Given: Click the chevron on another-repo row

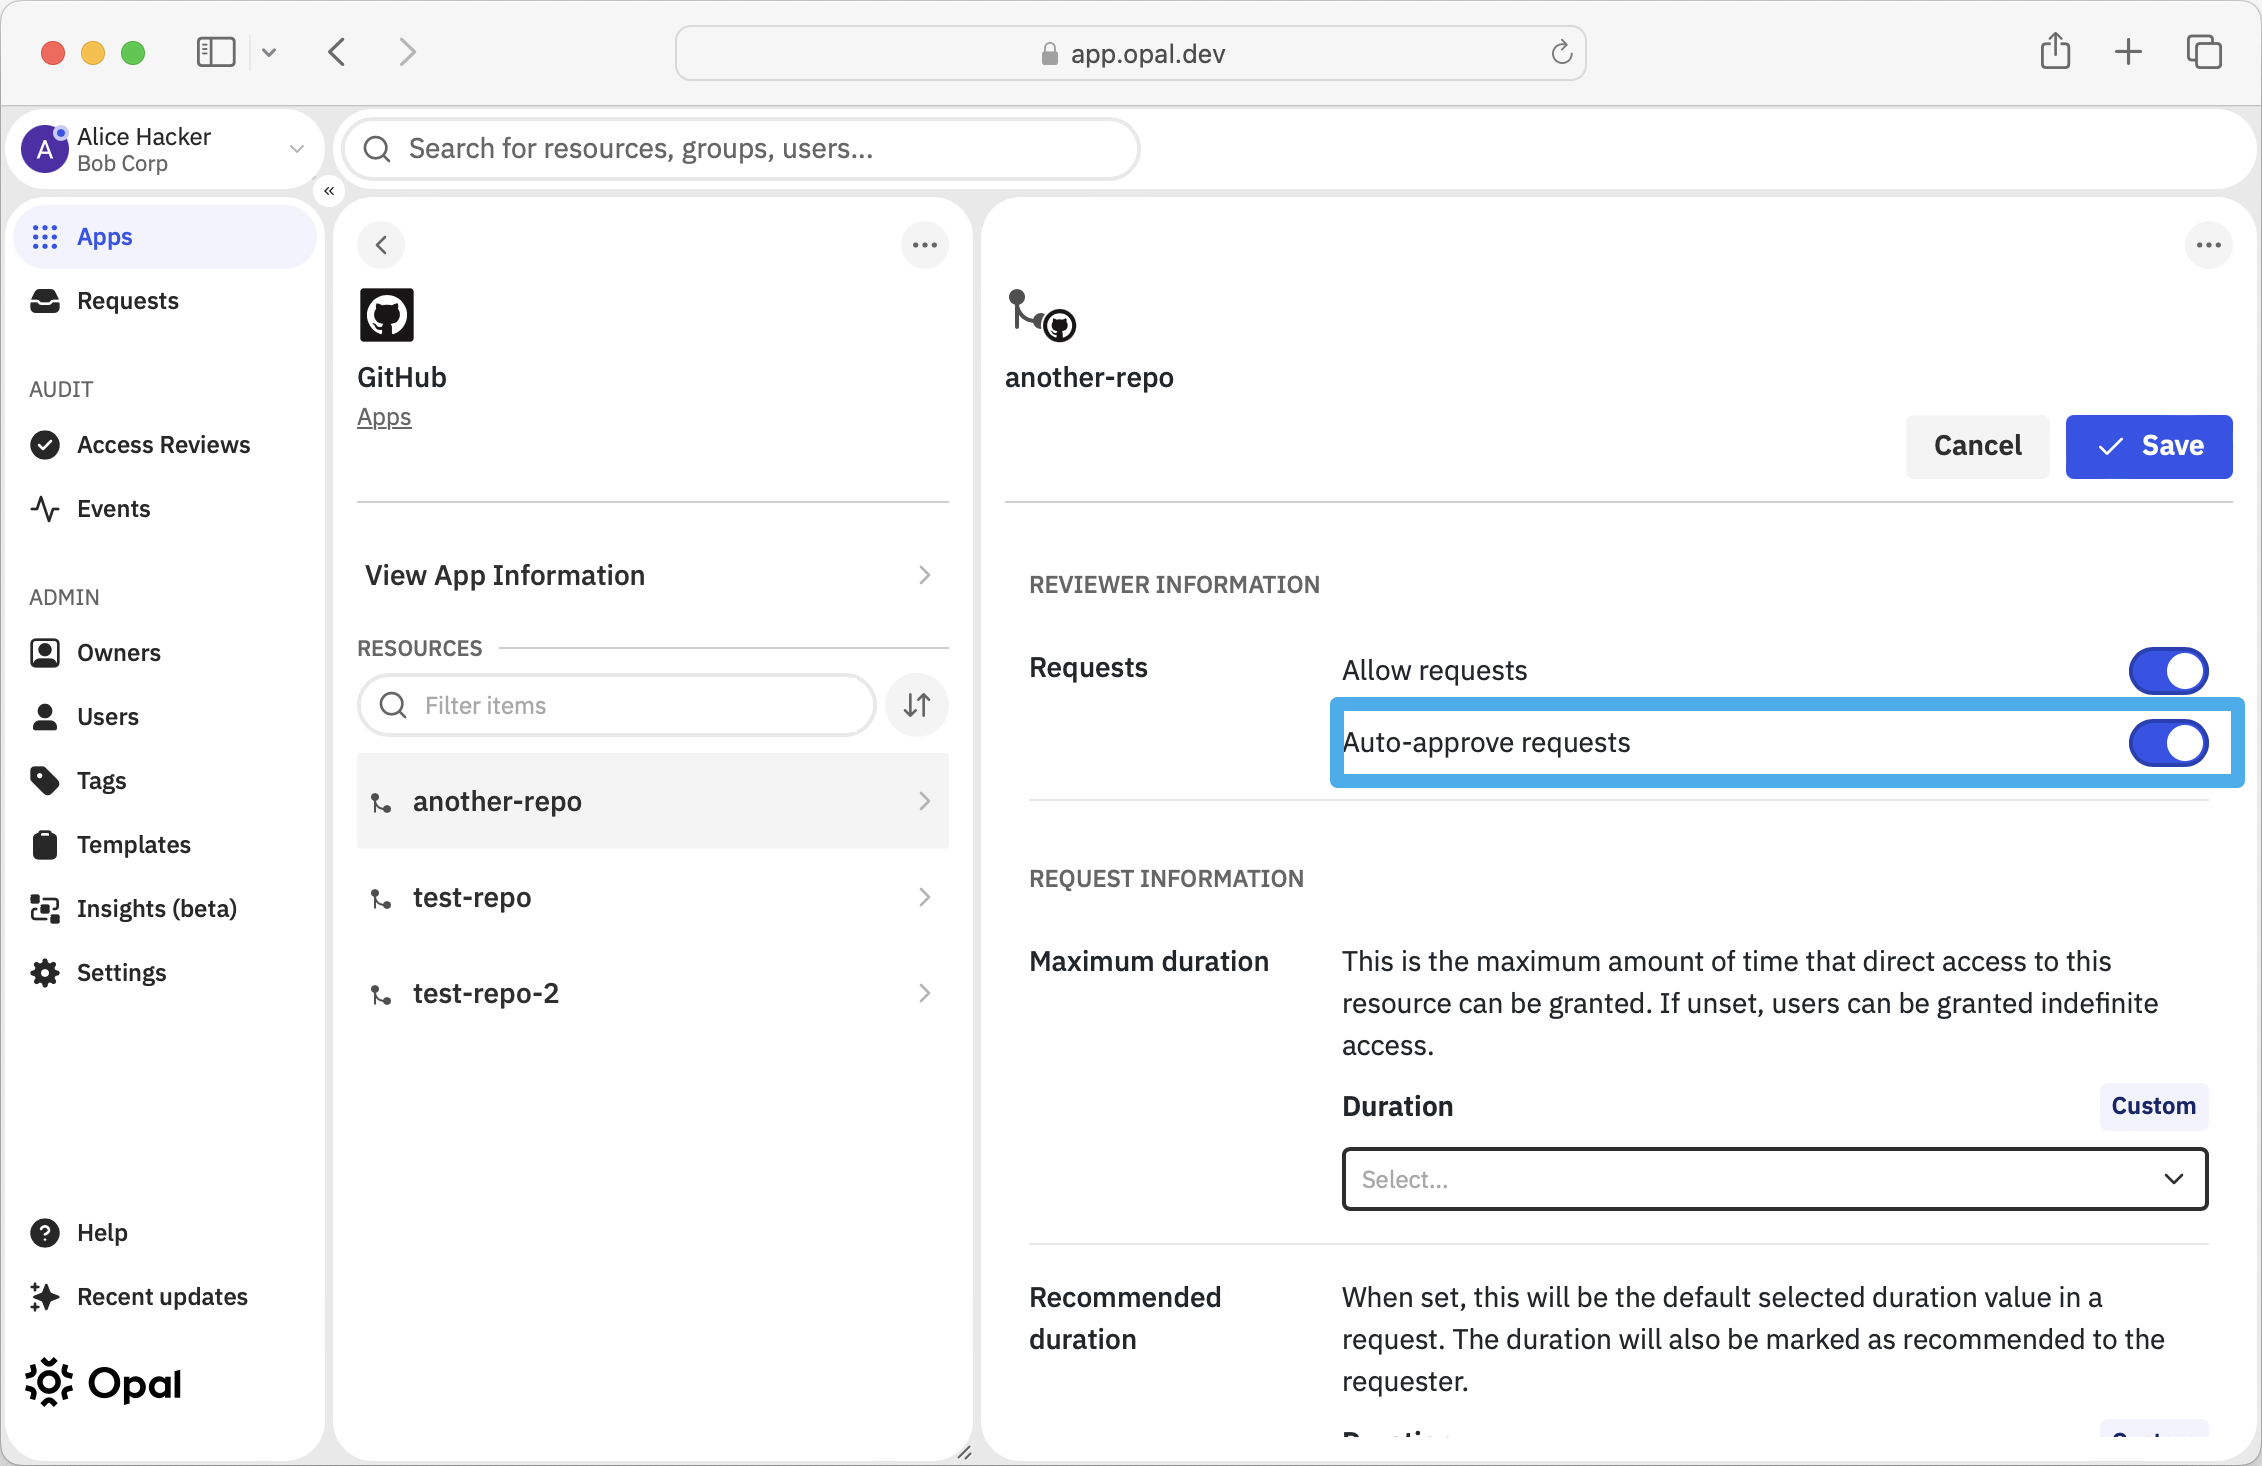Looking at the screenshot, I should 924,801.
